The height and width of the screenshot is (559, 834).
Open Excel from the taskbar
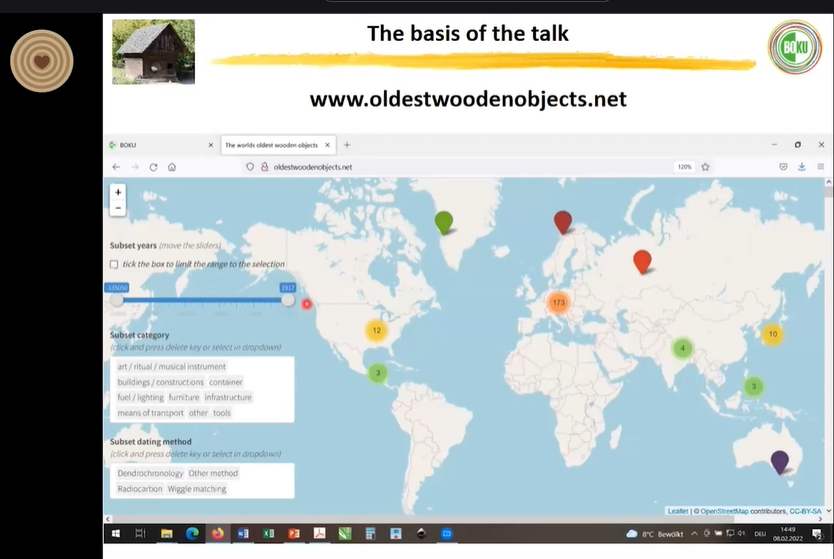pos(269,533)
